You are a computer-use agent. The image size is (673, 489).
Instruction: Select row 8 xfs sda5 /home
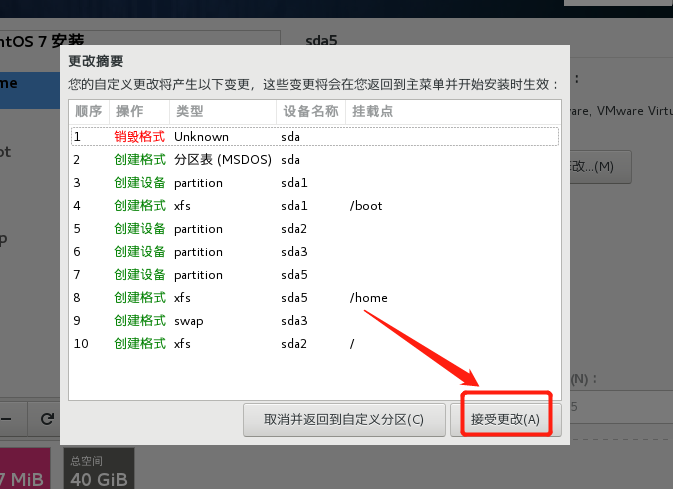point(315,298)
